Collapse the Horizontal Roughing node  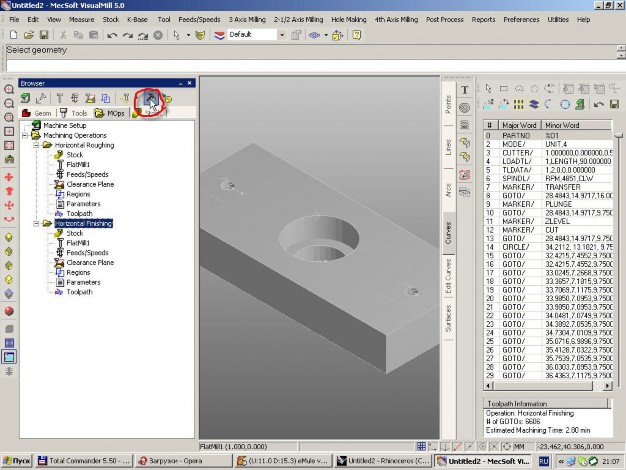tap(36, 145)
